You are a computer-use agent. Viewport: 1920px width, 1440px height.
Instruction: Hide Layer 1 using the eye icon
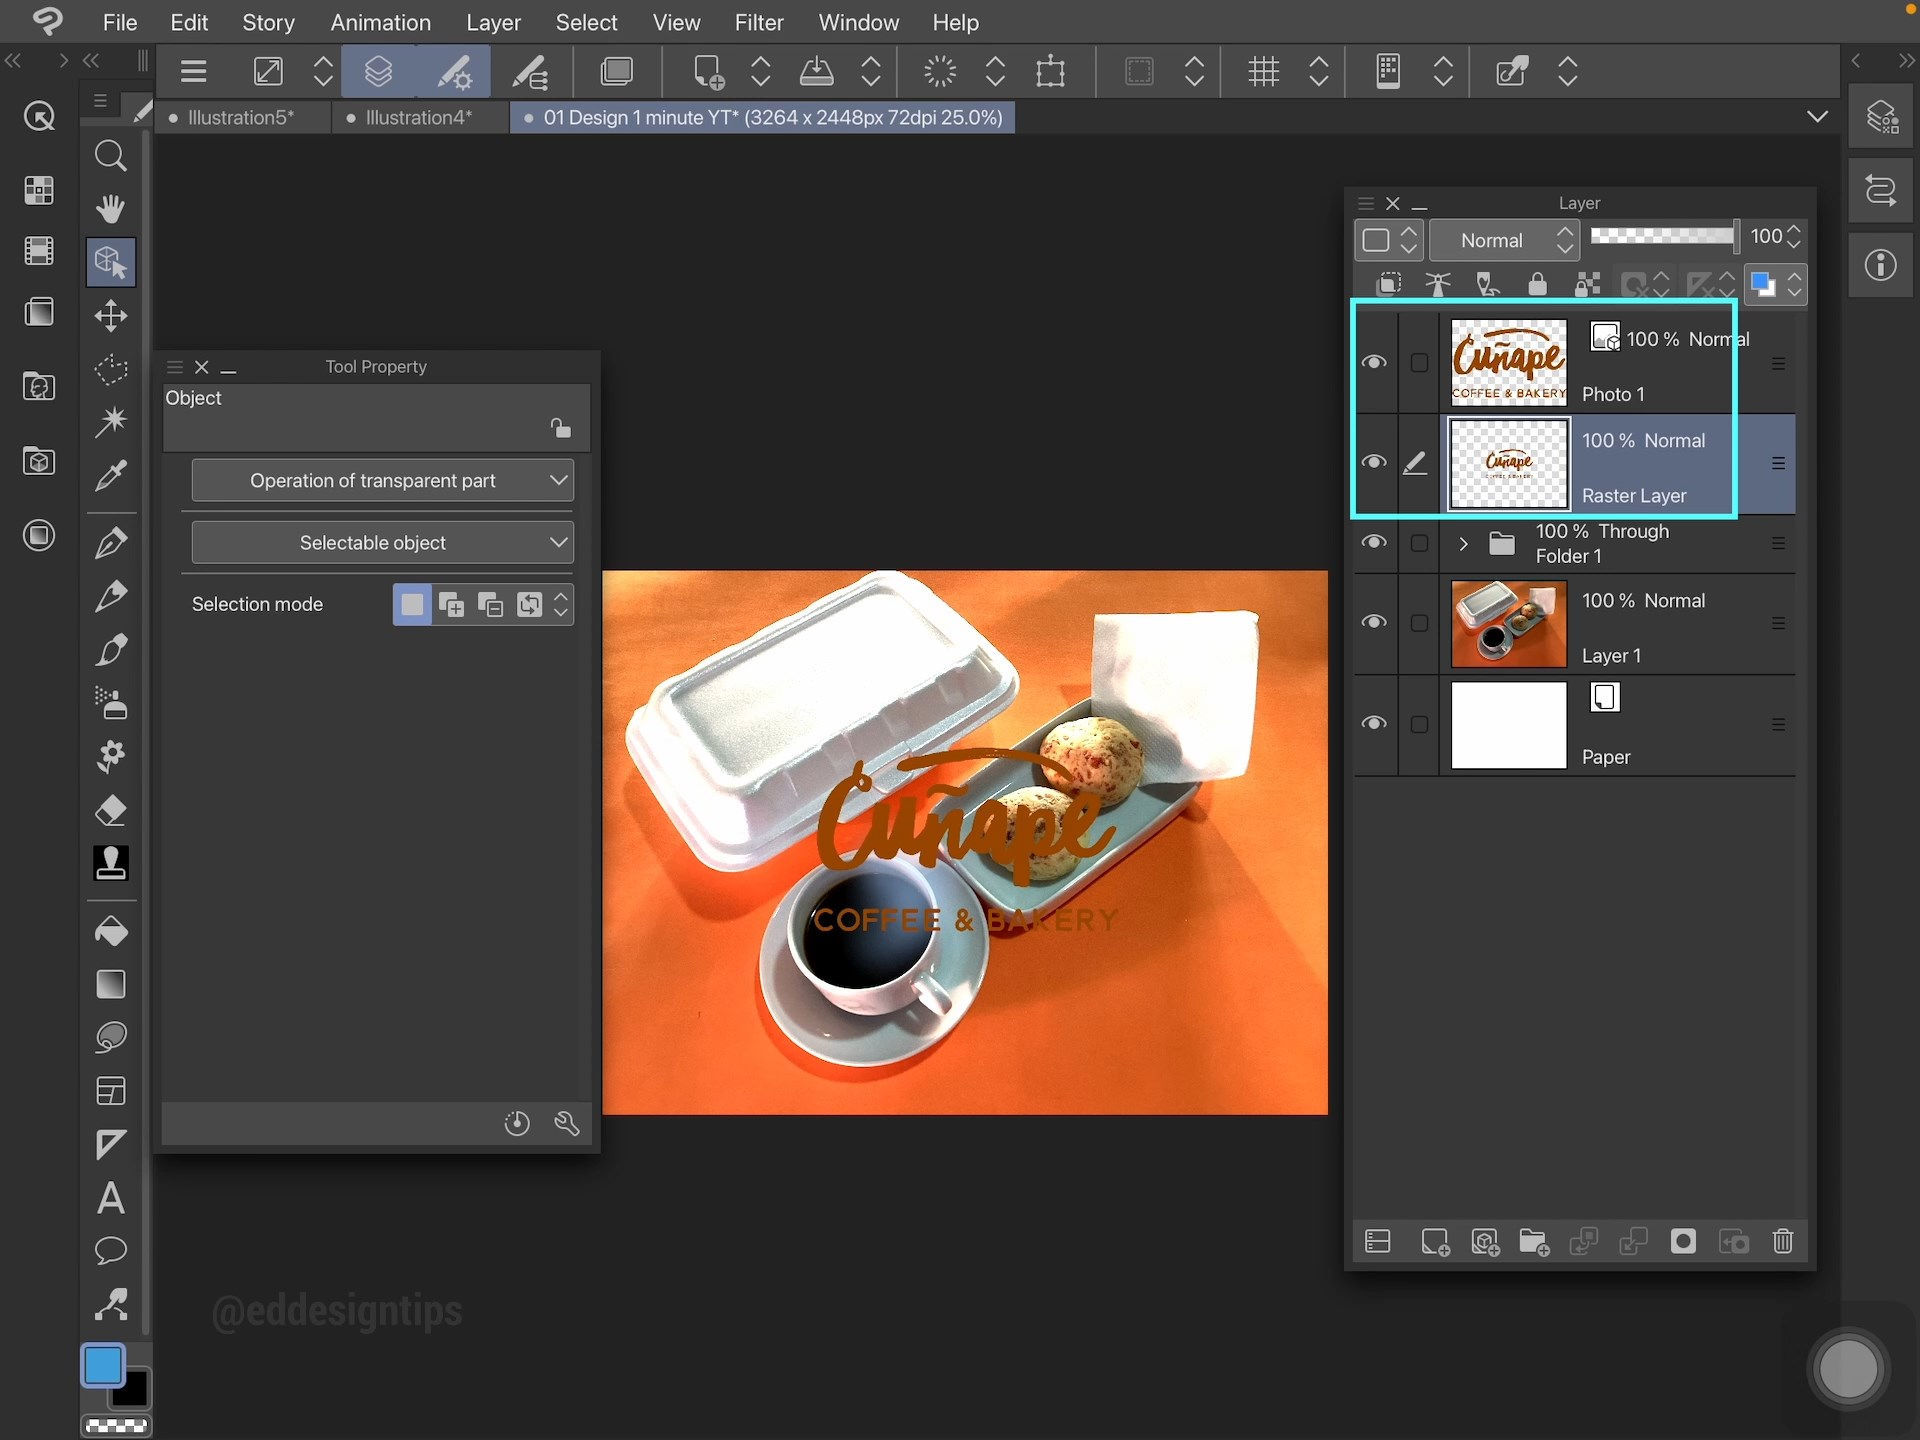click(x=1374, y=622)
